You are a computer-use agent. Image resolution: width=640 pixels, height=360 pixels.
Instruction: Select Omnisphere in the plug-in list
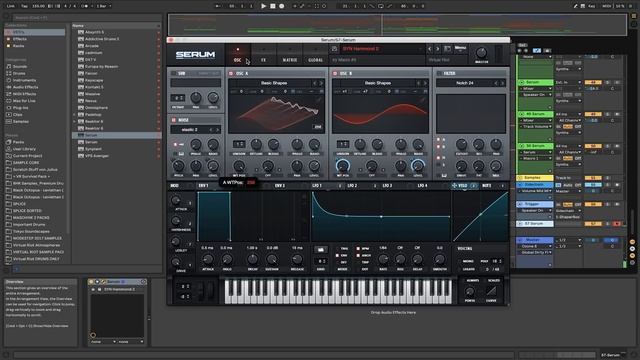(96, 108)
